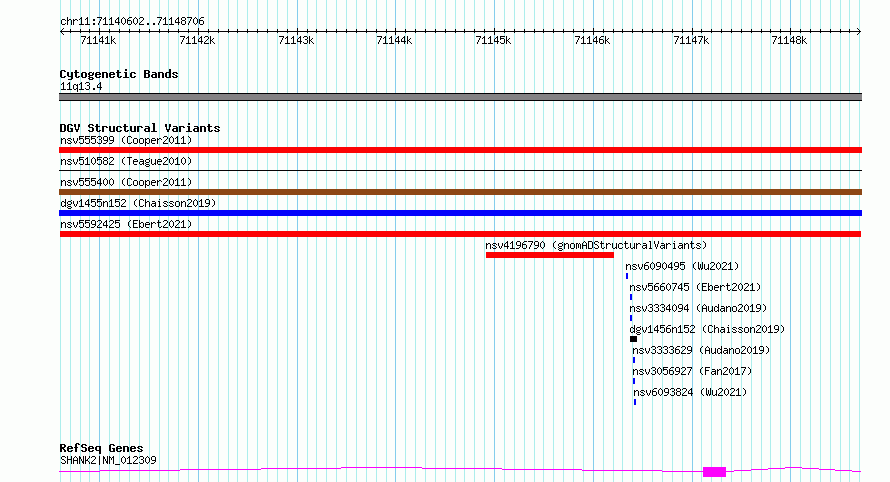
Task: Click the 71142k ruler position
Action: 197,40
